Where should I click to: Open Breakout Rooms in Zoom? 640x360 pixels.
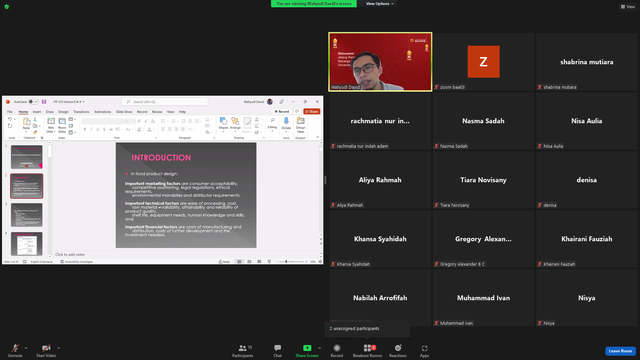tap(367, 350)
